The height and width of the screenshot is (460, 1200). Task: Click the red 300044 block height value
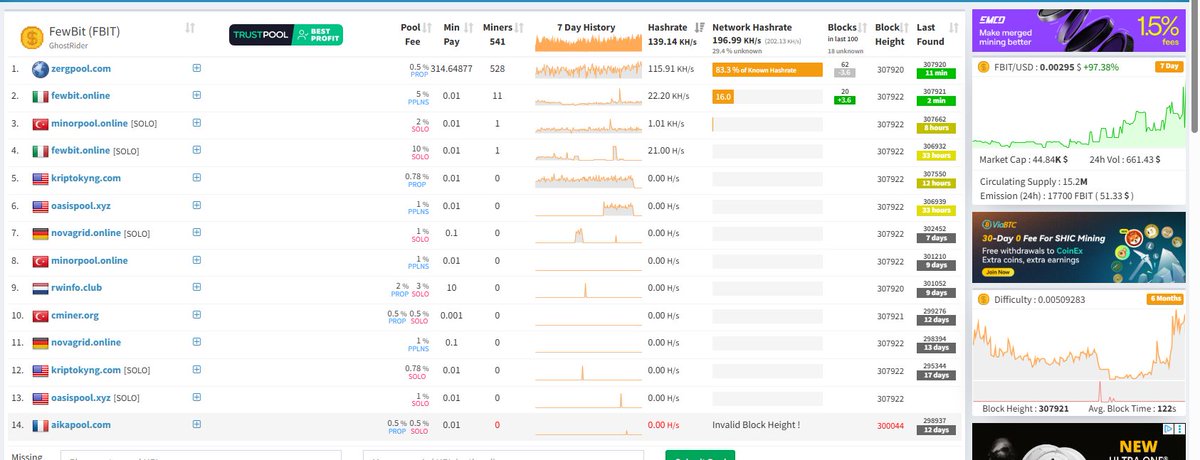pyautogui.click(x=890, y=425)
